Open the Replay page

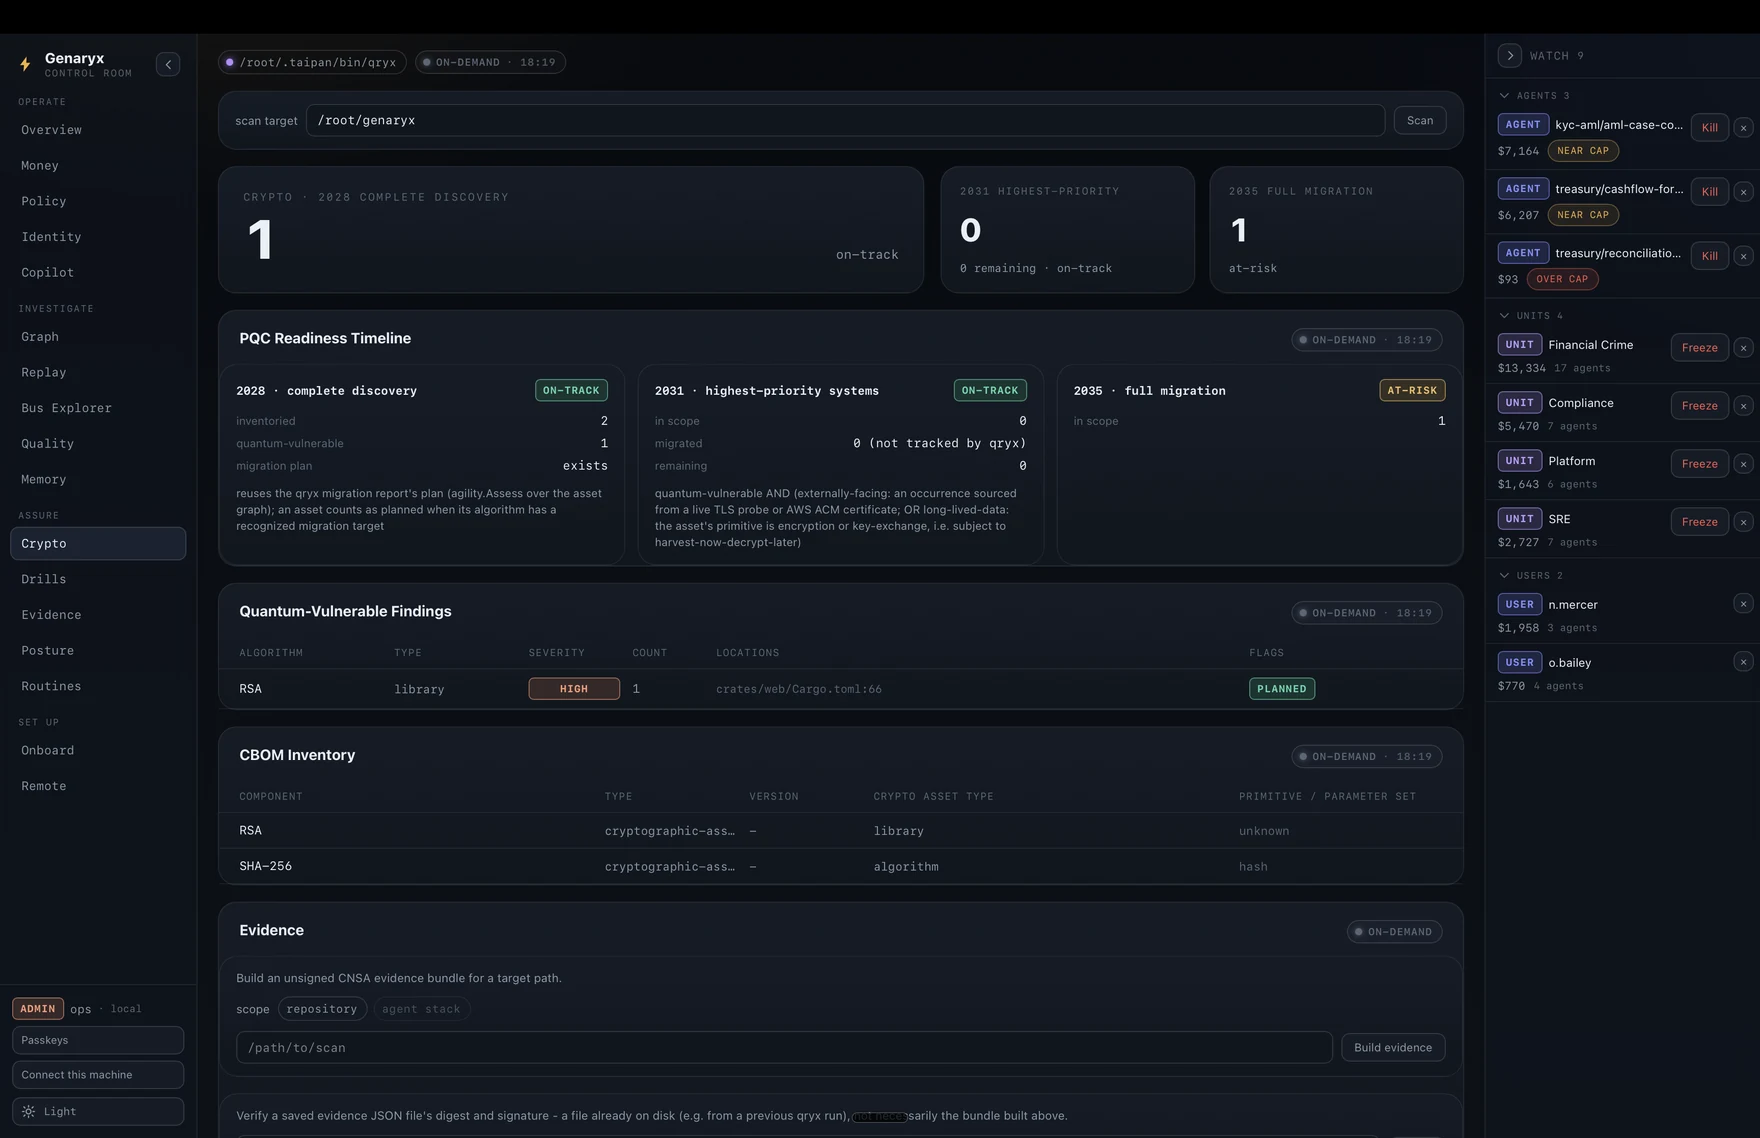coord(98,373)
